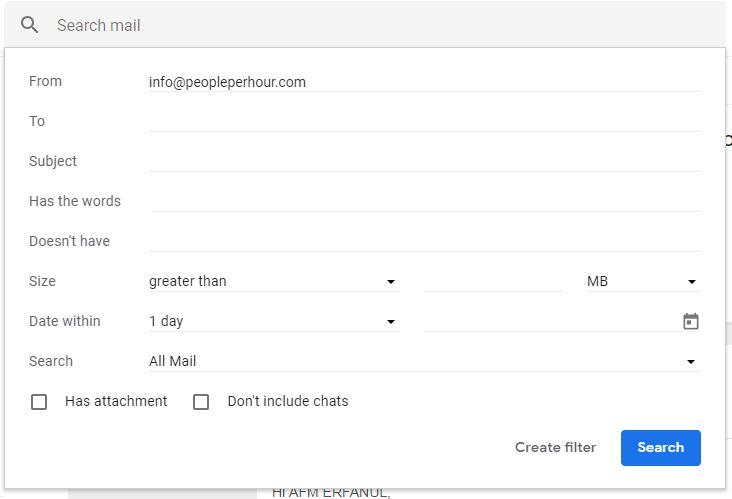Click the size number input field
This screenshot has height=499, width=732.
pyautogui.click(x=493, y=281)
